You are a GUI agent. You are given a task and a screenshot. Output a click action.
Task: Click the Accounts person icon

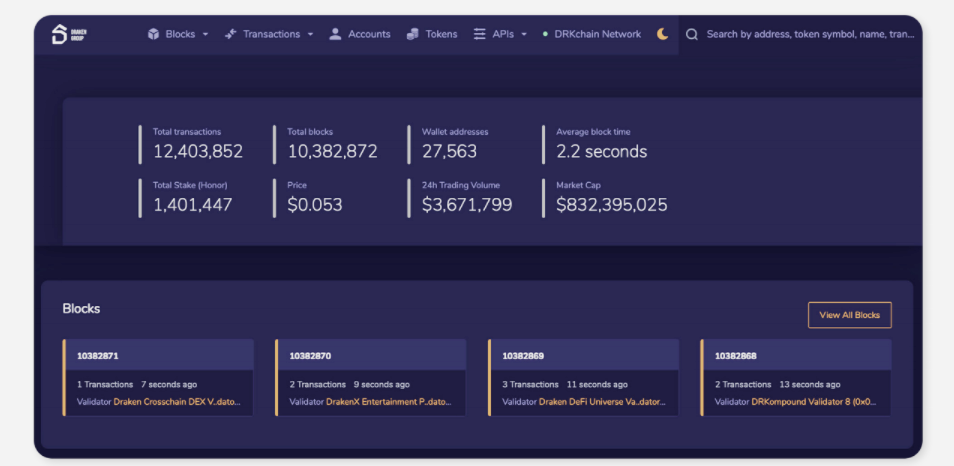335,34
